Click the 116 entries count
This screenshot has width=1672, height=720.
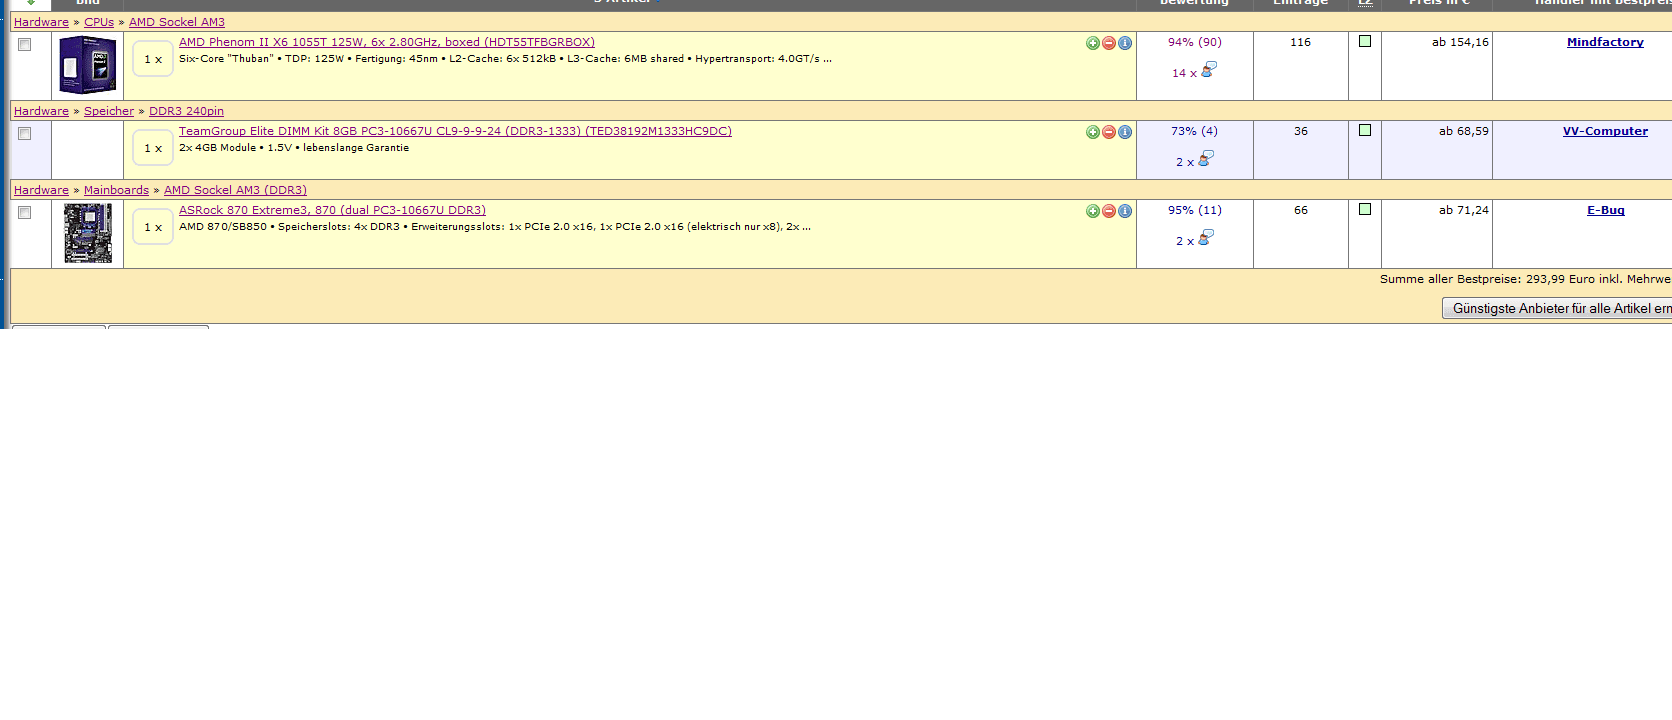[1300, 42]
